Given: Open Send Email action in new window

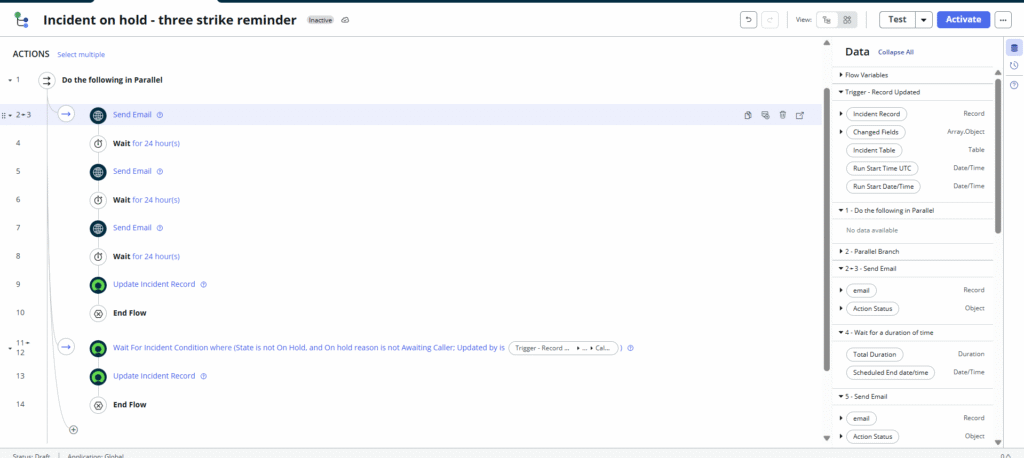Looking at the screenshot, I should click(799, 115).
